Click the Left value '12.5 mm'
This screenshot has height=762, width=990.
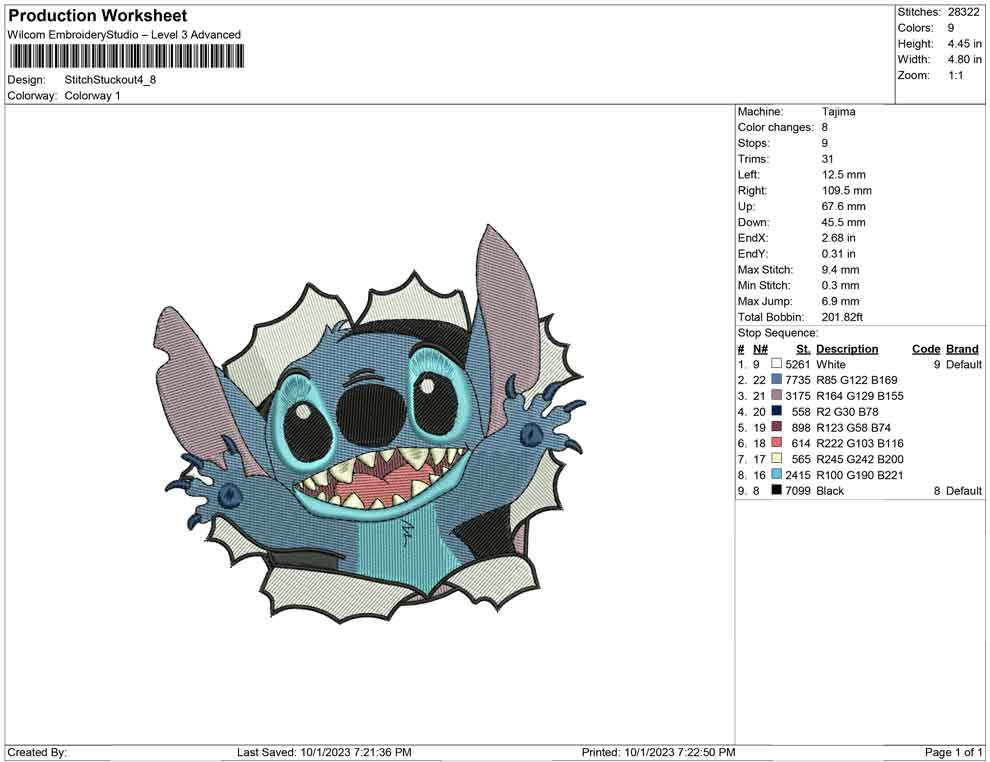[844, 175]
